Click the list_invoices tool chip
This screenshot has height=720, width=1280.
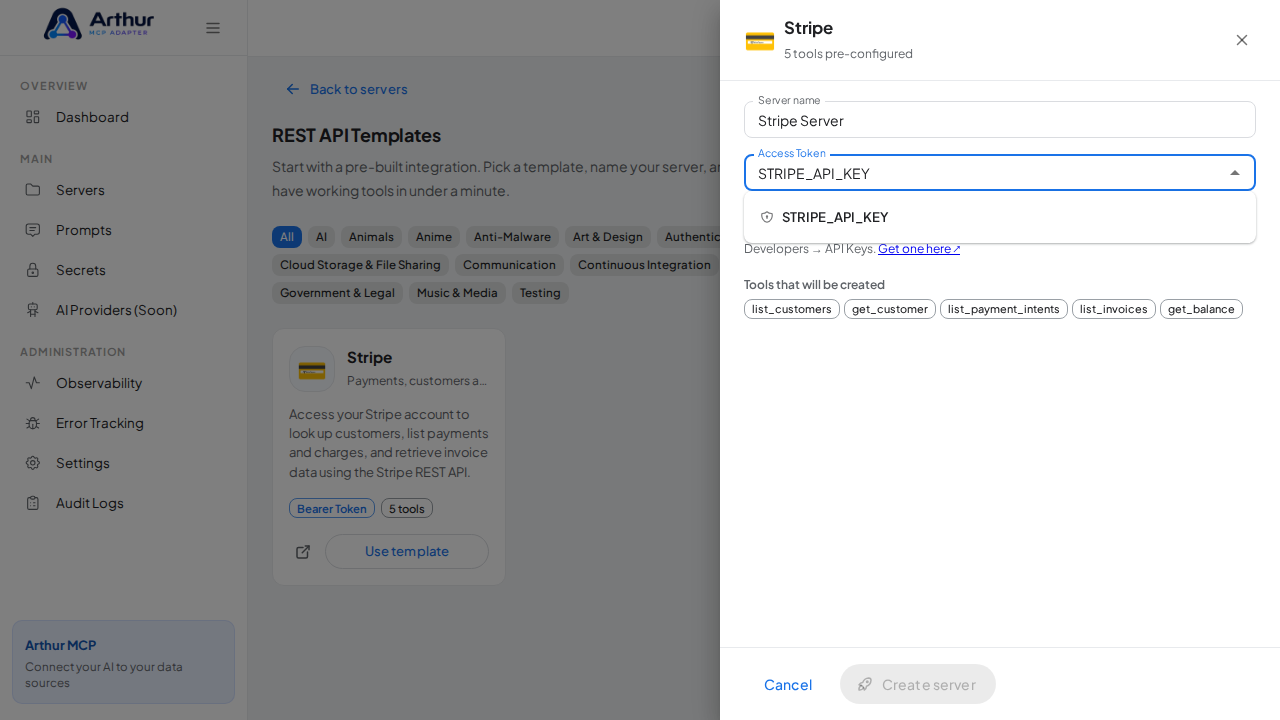click(1114, 309)
